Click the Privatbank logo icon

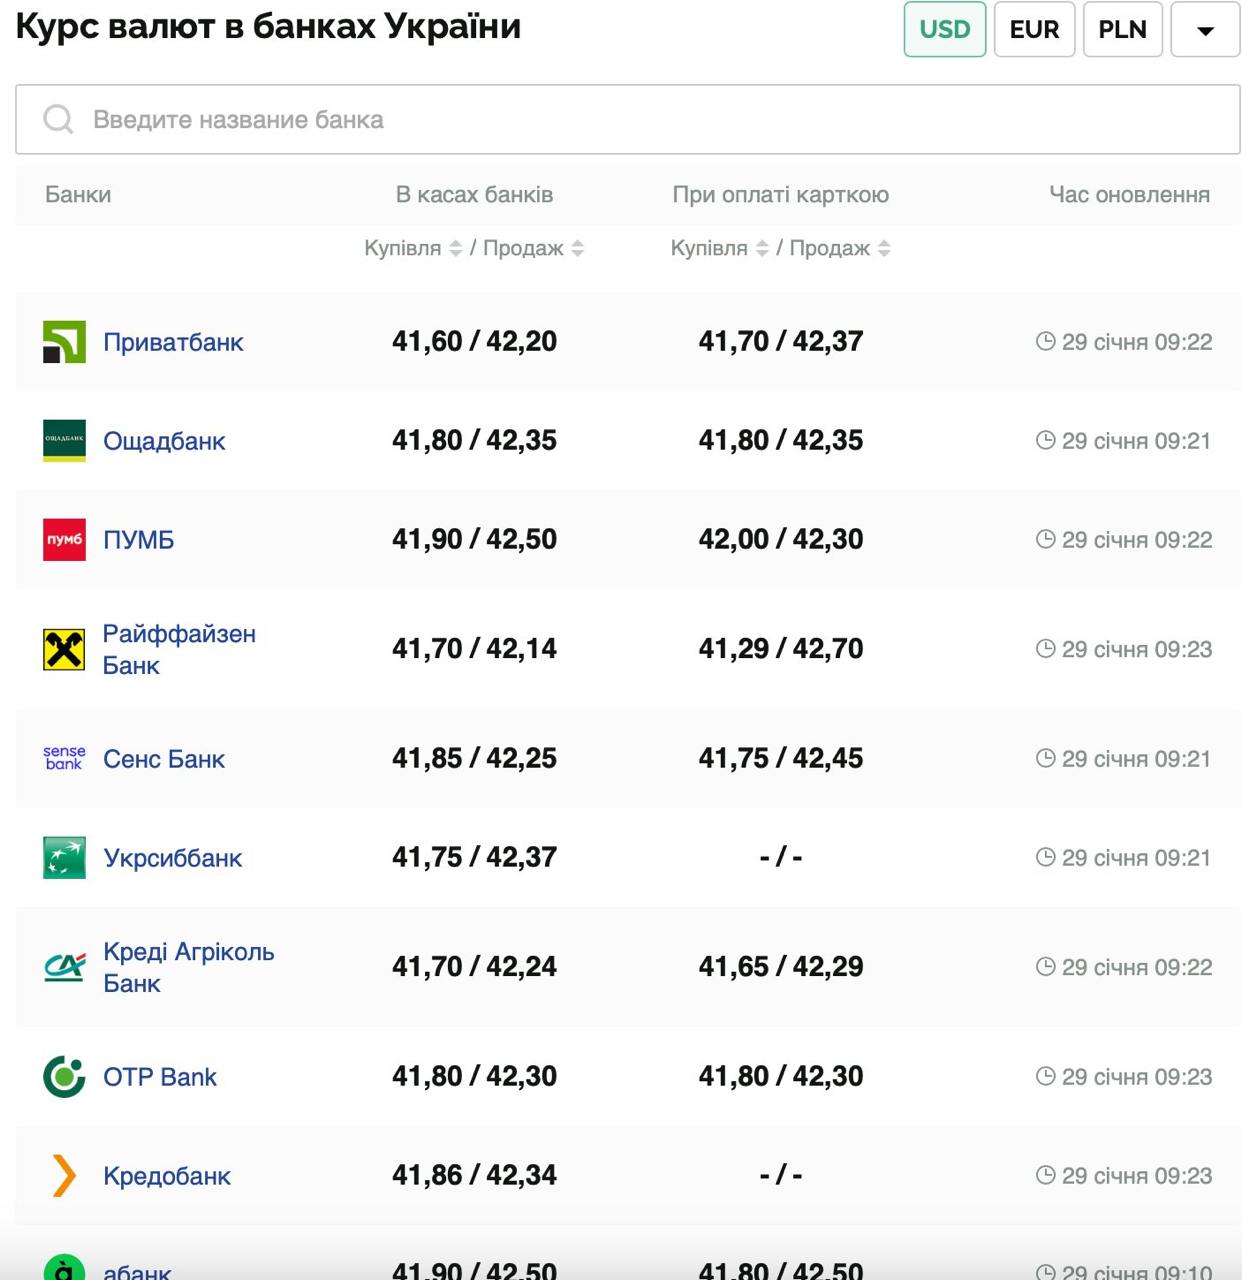(x=64, y=342)
